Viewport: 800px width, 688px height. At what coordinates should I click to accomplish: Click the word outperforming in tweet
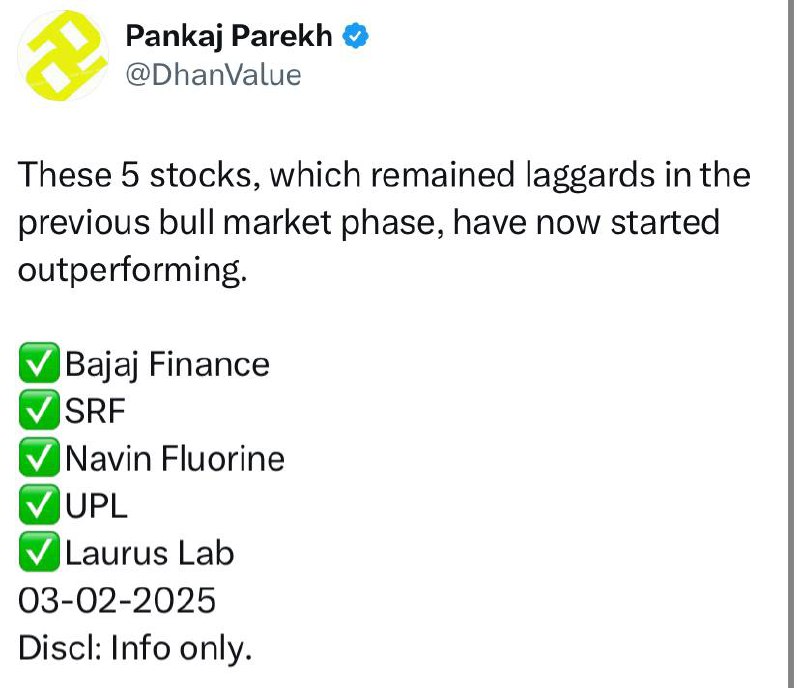pos(133,271)
